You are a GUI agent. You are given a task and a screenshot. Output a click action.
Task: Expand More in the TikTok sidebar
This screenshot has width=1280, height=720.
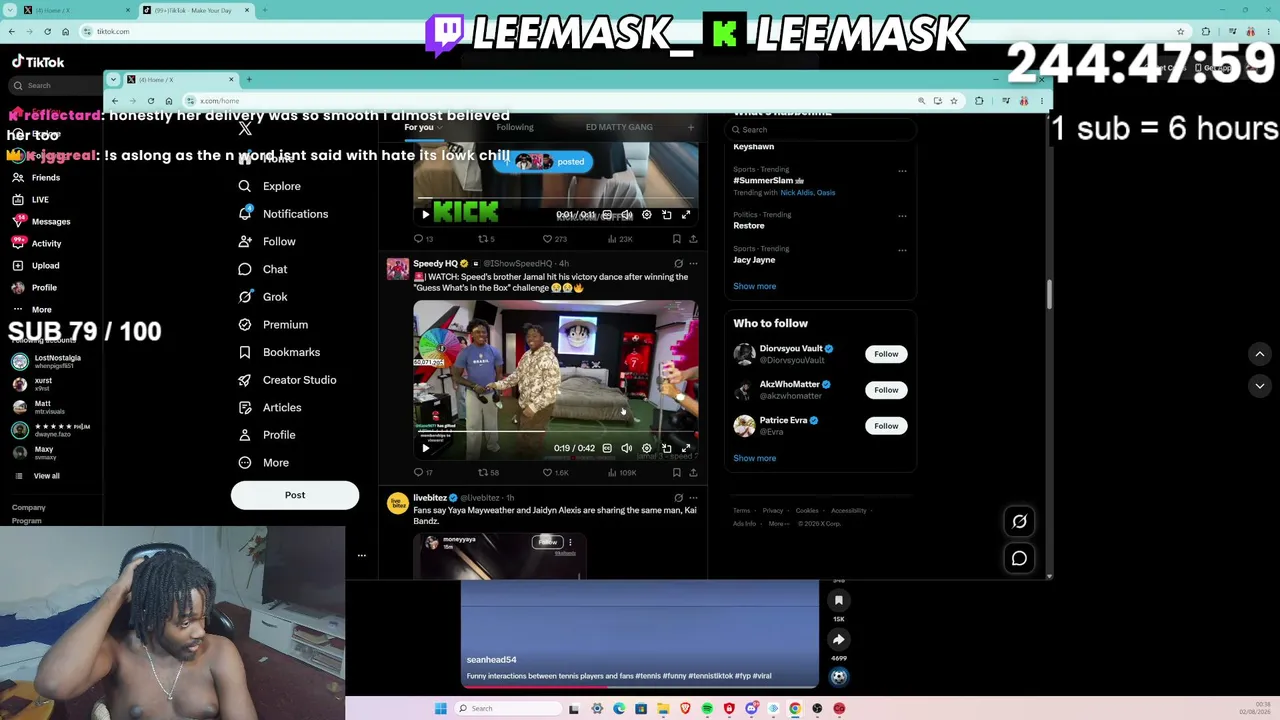click(x=32, y=310)
